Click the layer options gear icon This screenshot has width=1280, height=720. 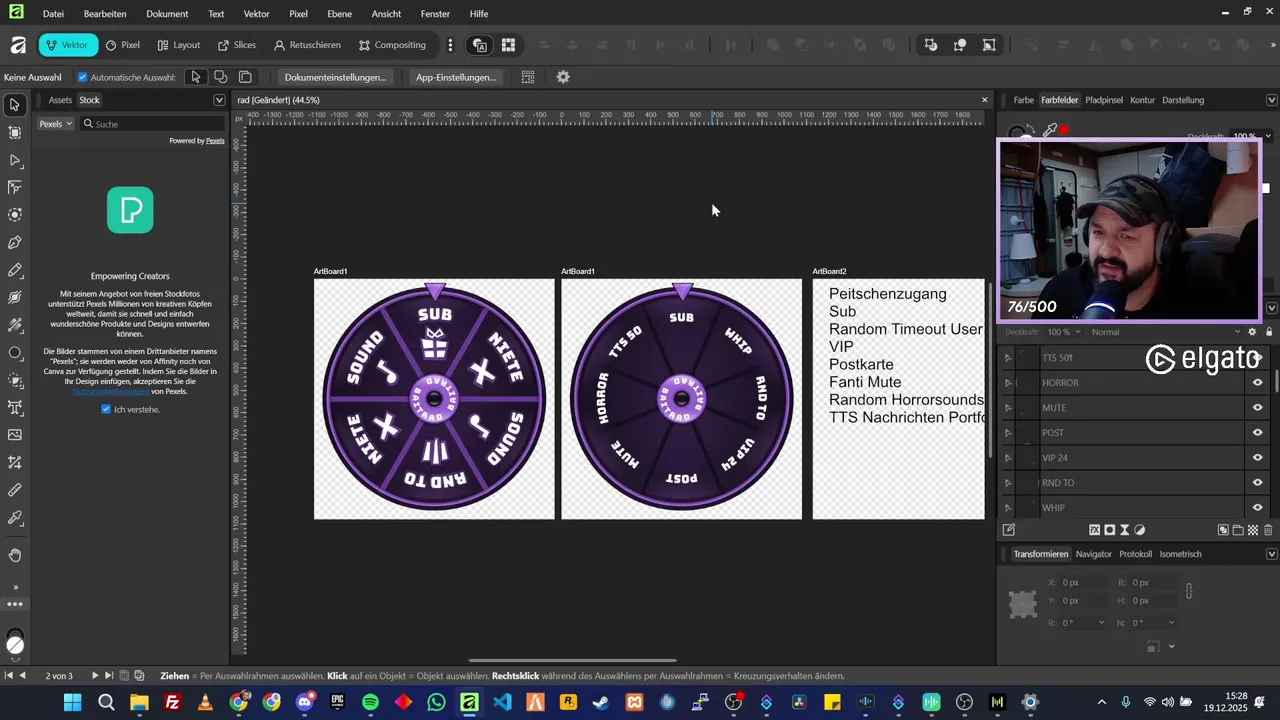pyautogui.click(x=1252, y=332)
